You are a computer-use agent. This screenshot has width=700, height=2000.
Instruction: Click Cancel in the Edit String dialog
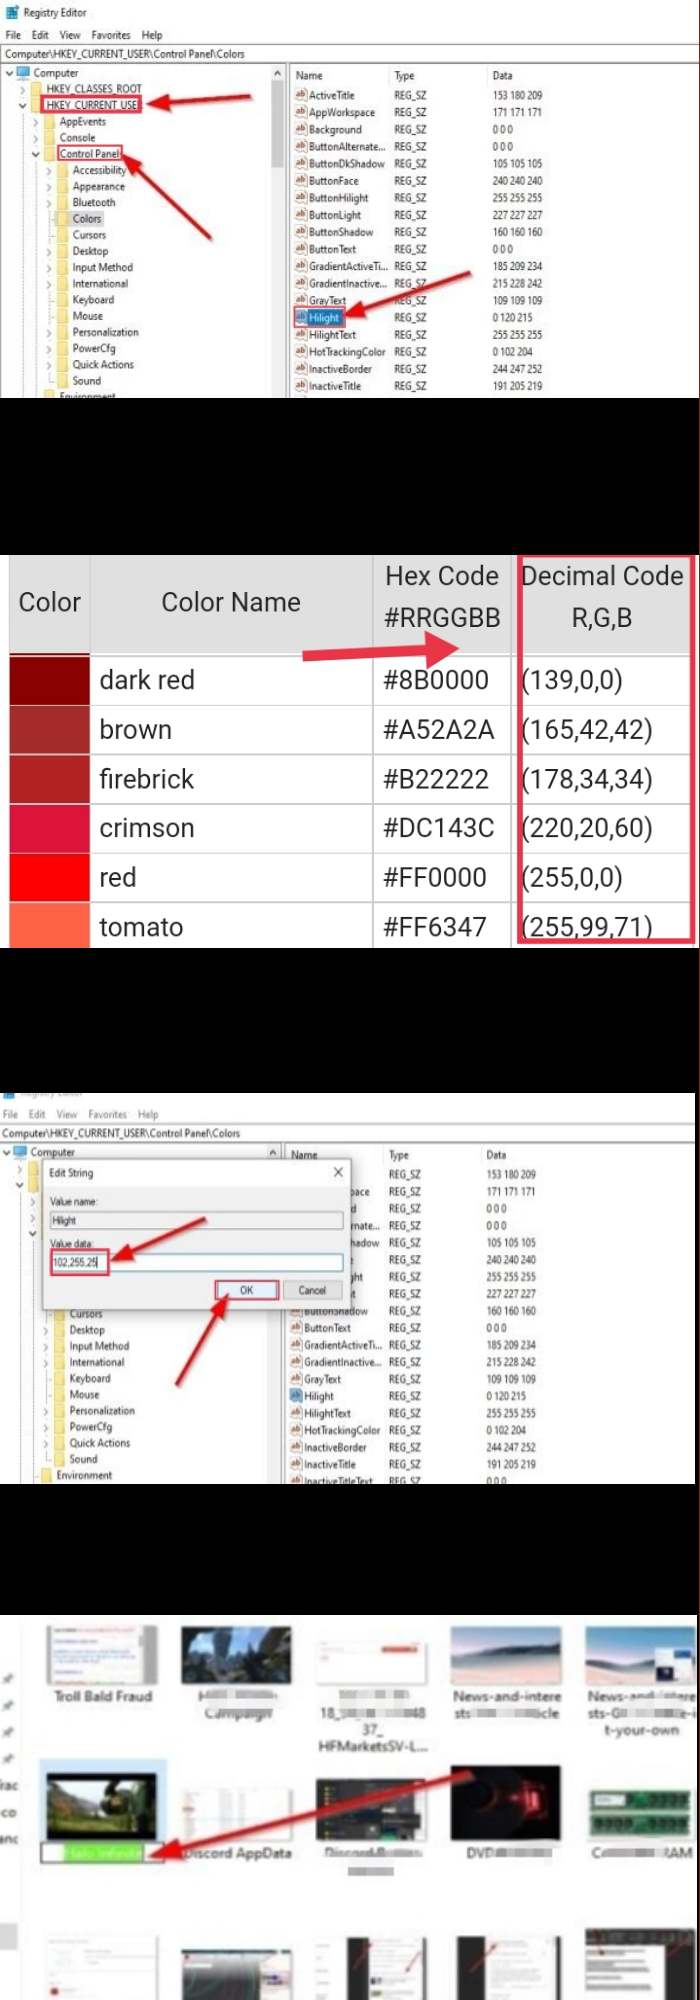point(312,1290)
